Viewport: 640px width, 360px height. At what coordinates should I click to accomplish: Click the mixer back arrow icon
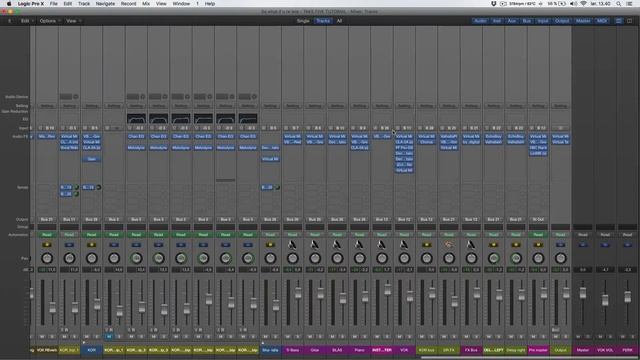(10, 21)
